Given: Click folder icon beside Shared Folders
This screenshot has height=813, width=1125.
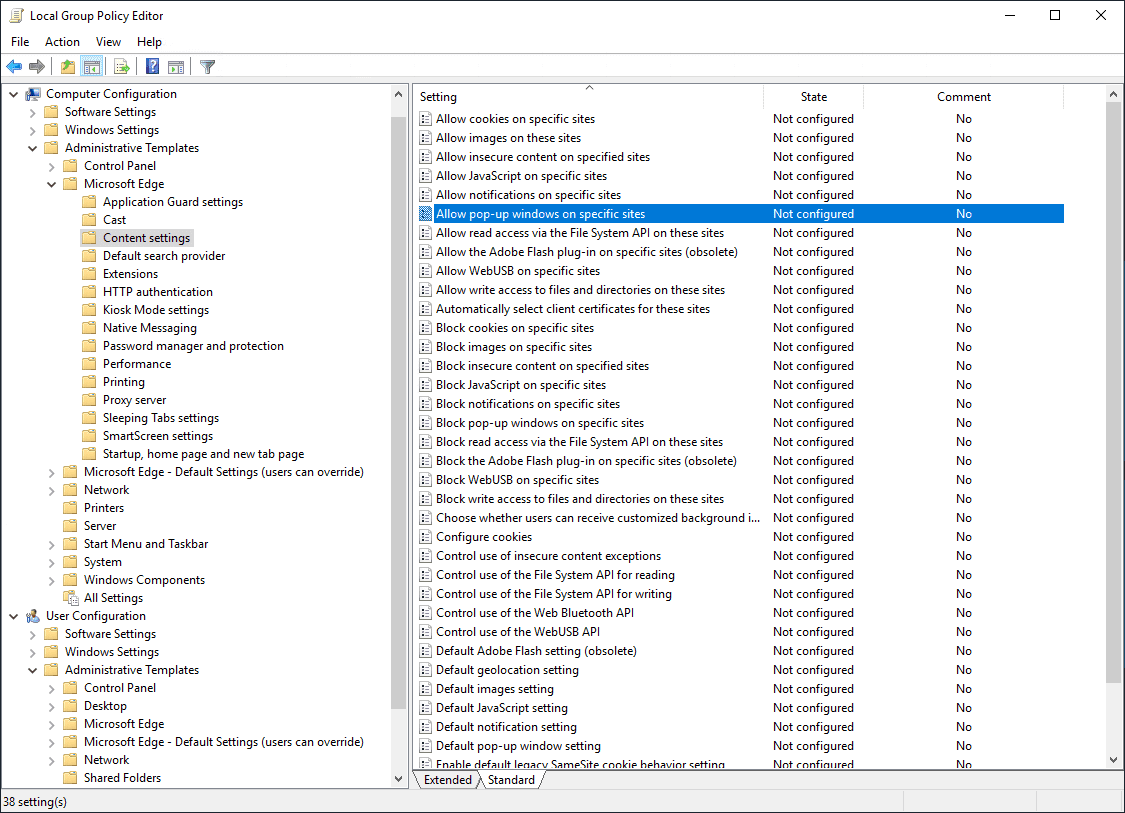Looking at the screenshot, I should 70,777.
